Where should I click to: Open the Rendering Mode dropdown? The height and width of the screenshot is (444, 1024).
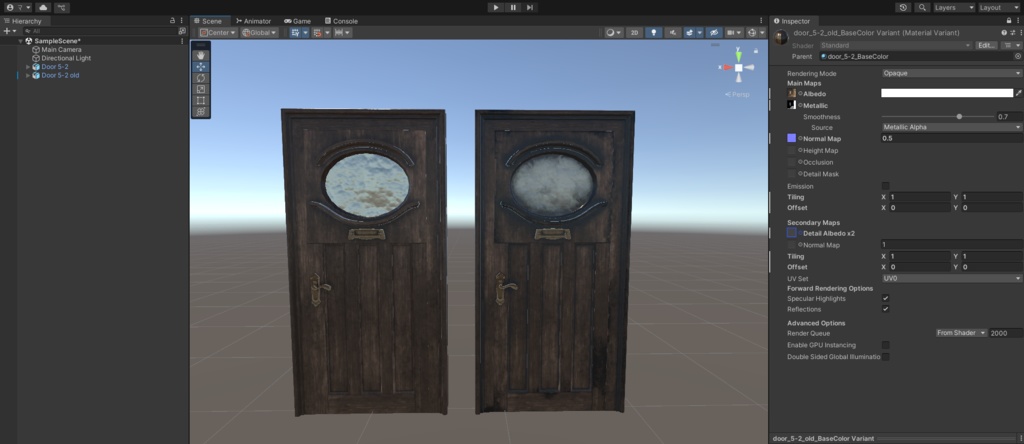coord(952,73)
